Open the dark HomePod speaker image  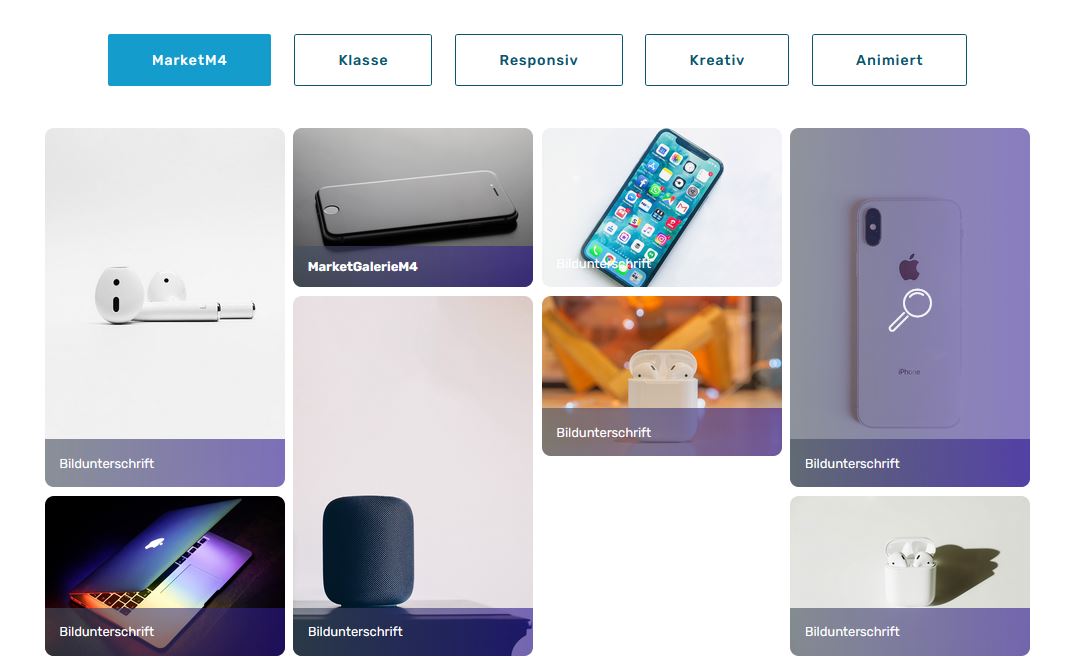[x=413, y=452]
